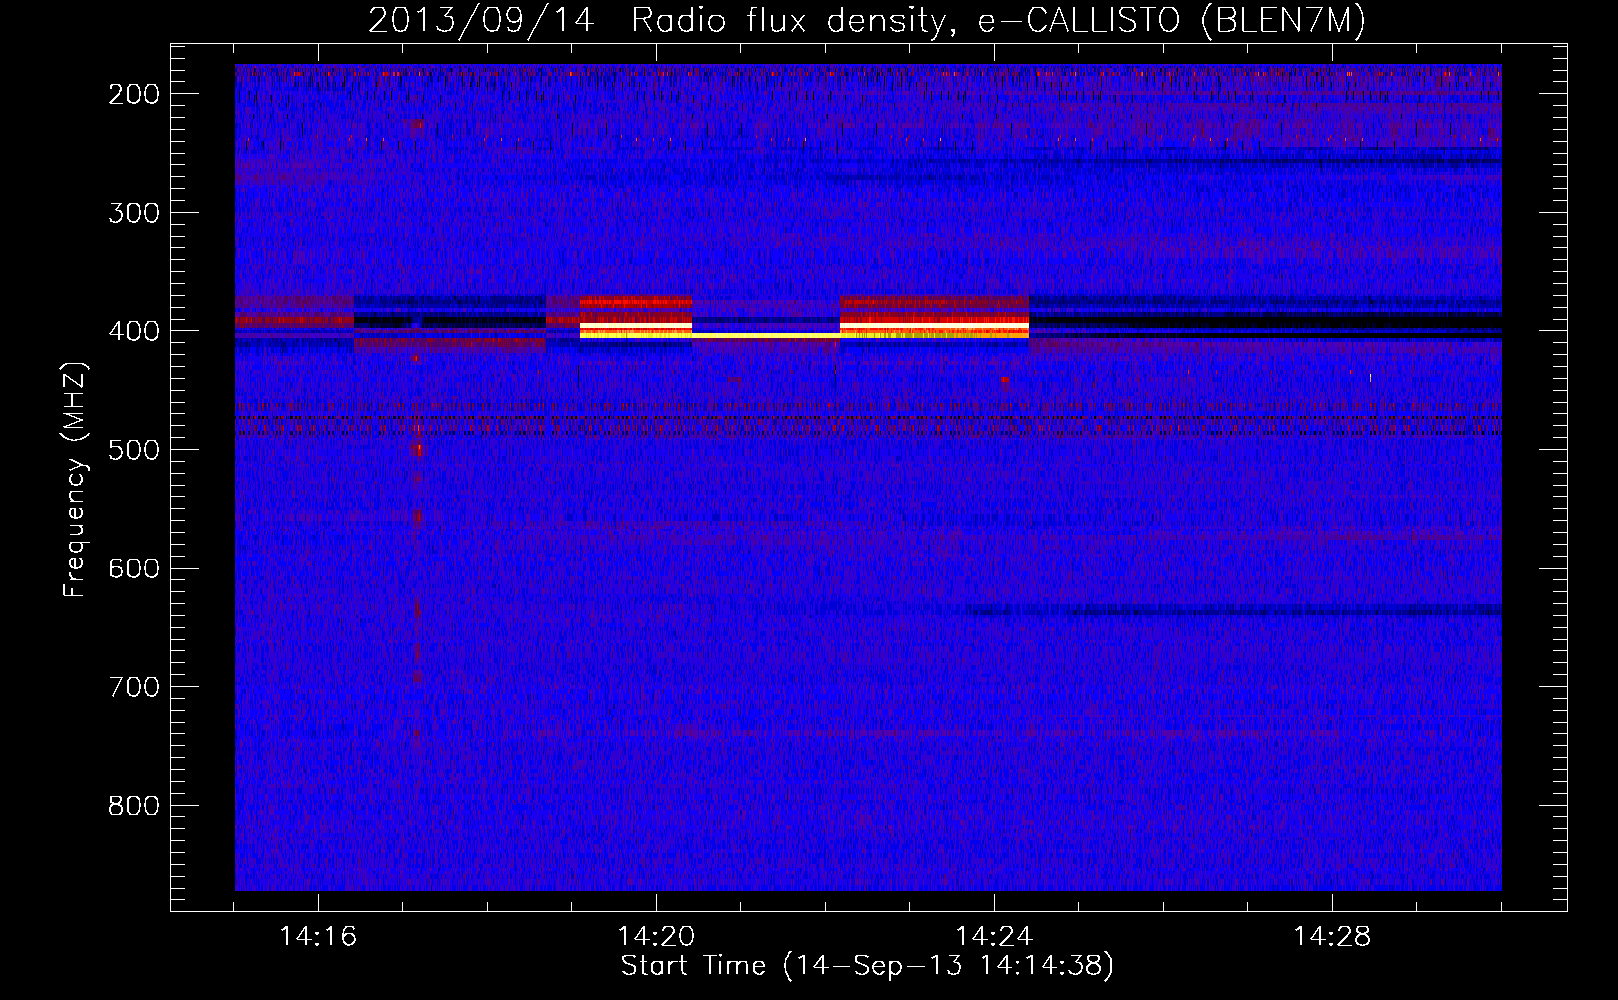Click the 800 frequency tick label
The width and height of the screenshot is (1618, 1000).
click(133, 805)
